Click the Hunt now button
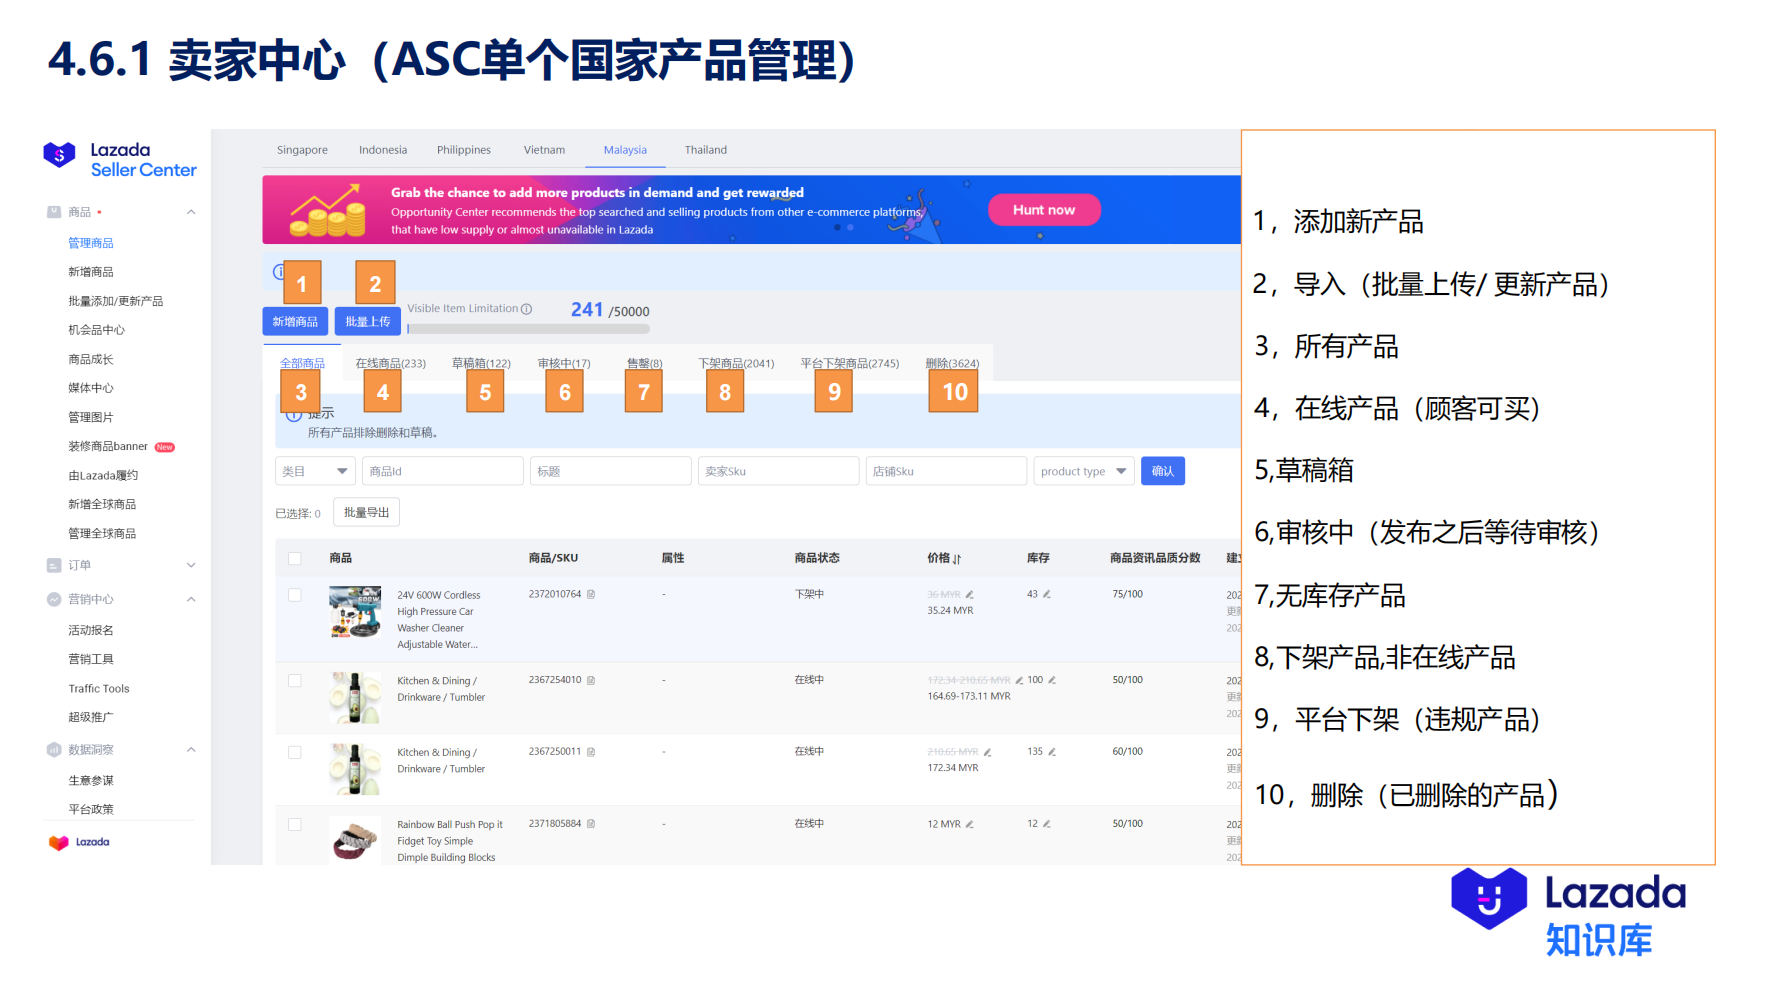Screen dimensions: 1778x1000 1044,209
